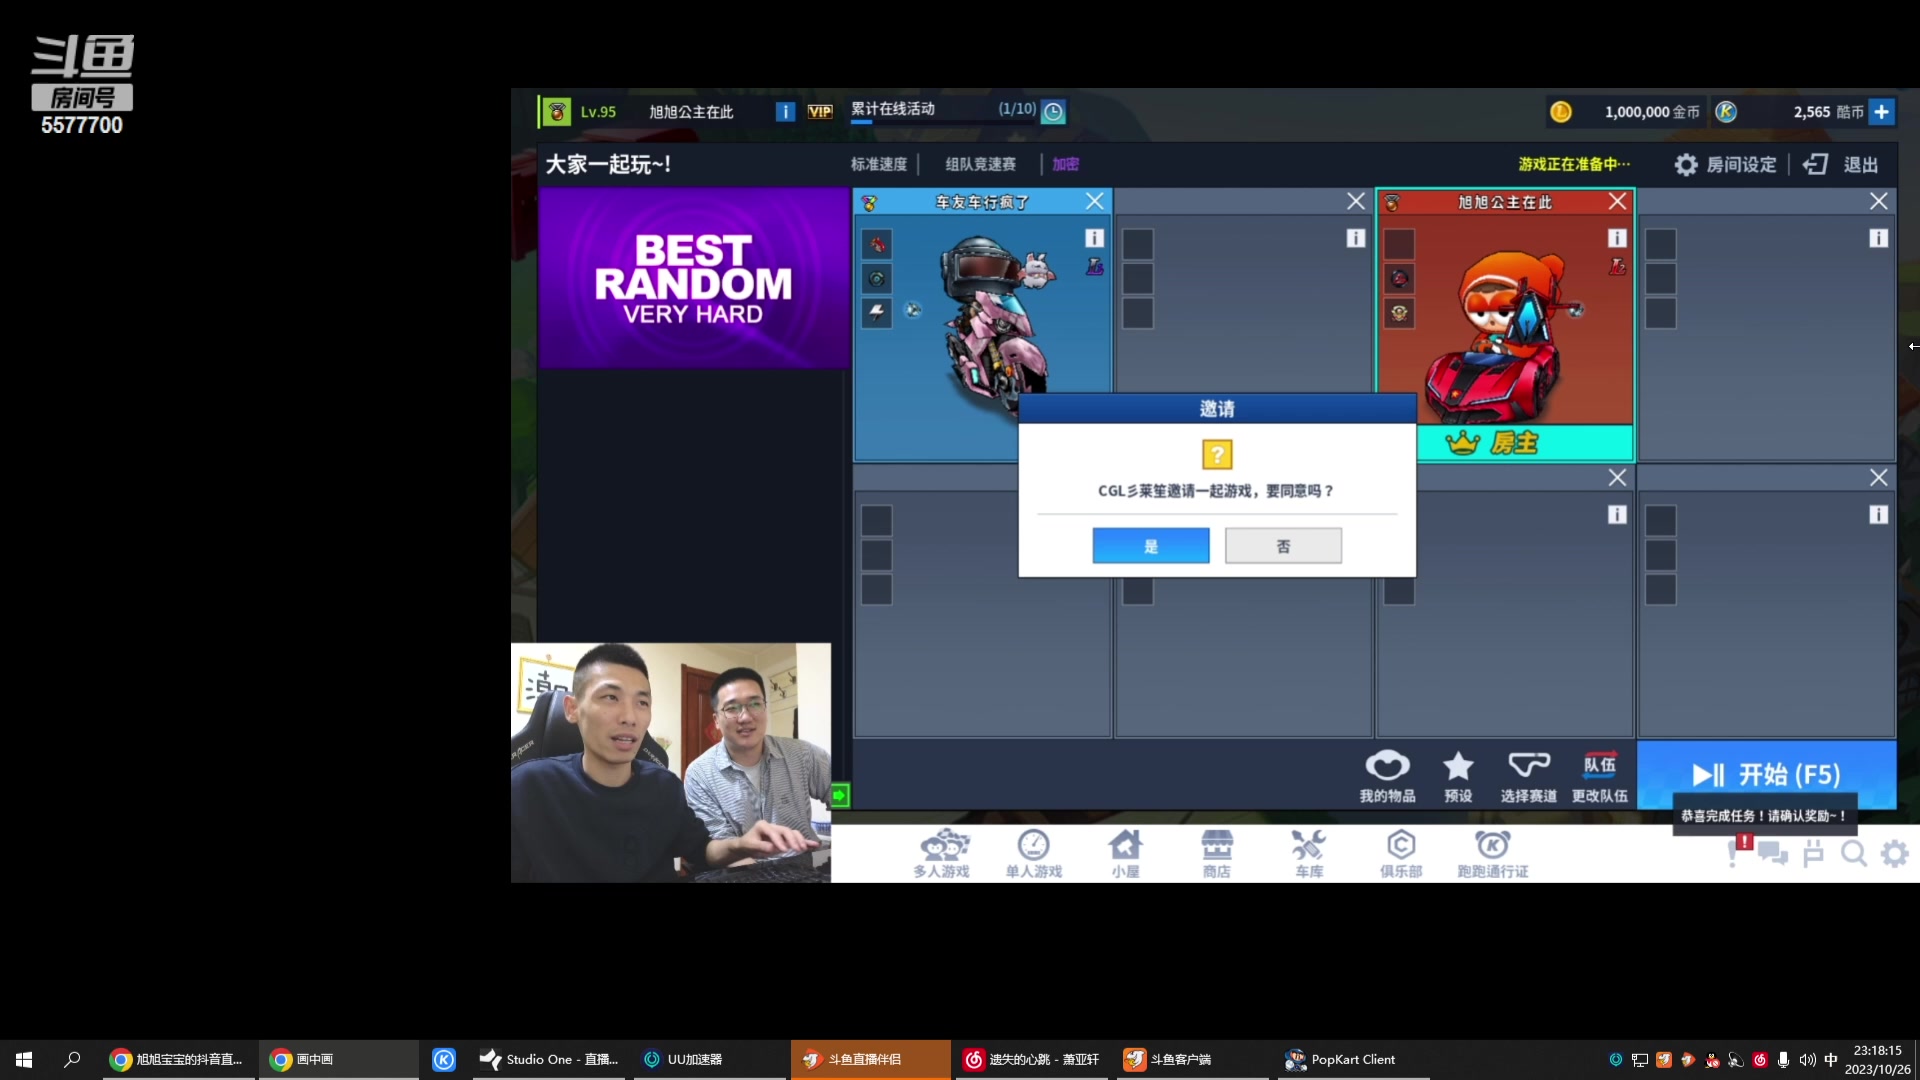Click the K coin currency icon
The width and height of the screenshot is (1920, 1080).
tap(1726, 112)
